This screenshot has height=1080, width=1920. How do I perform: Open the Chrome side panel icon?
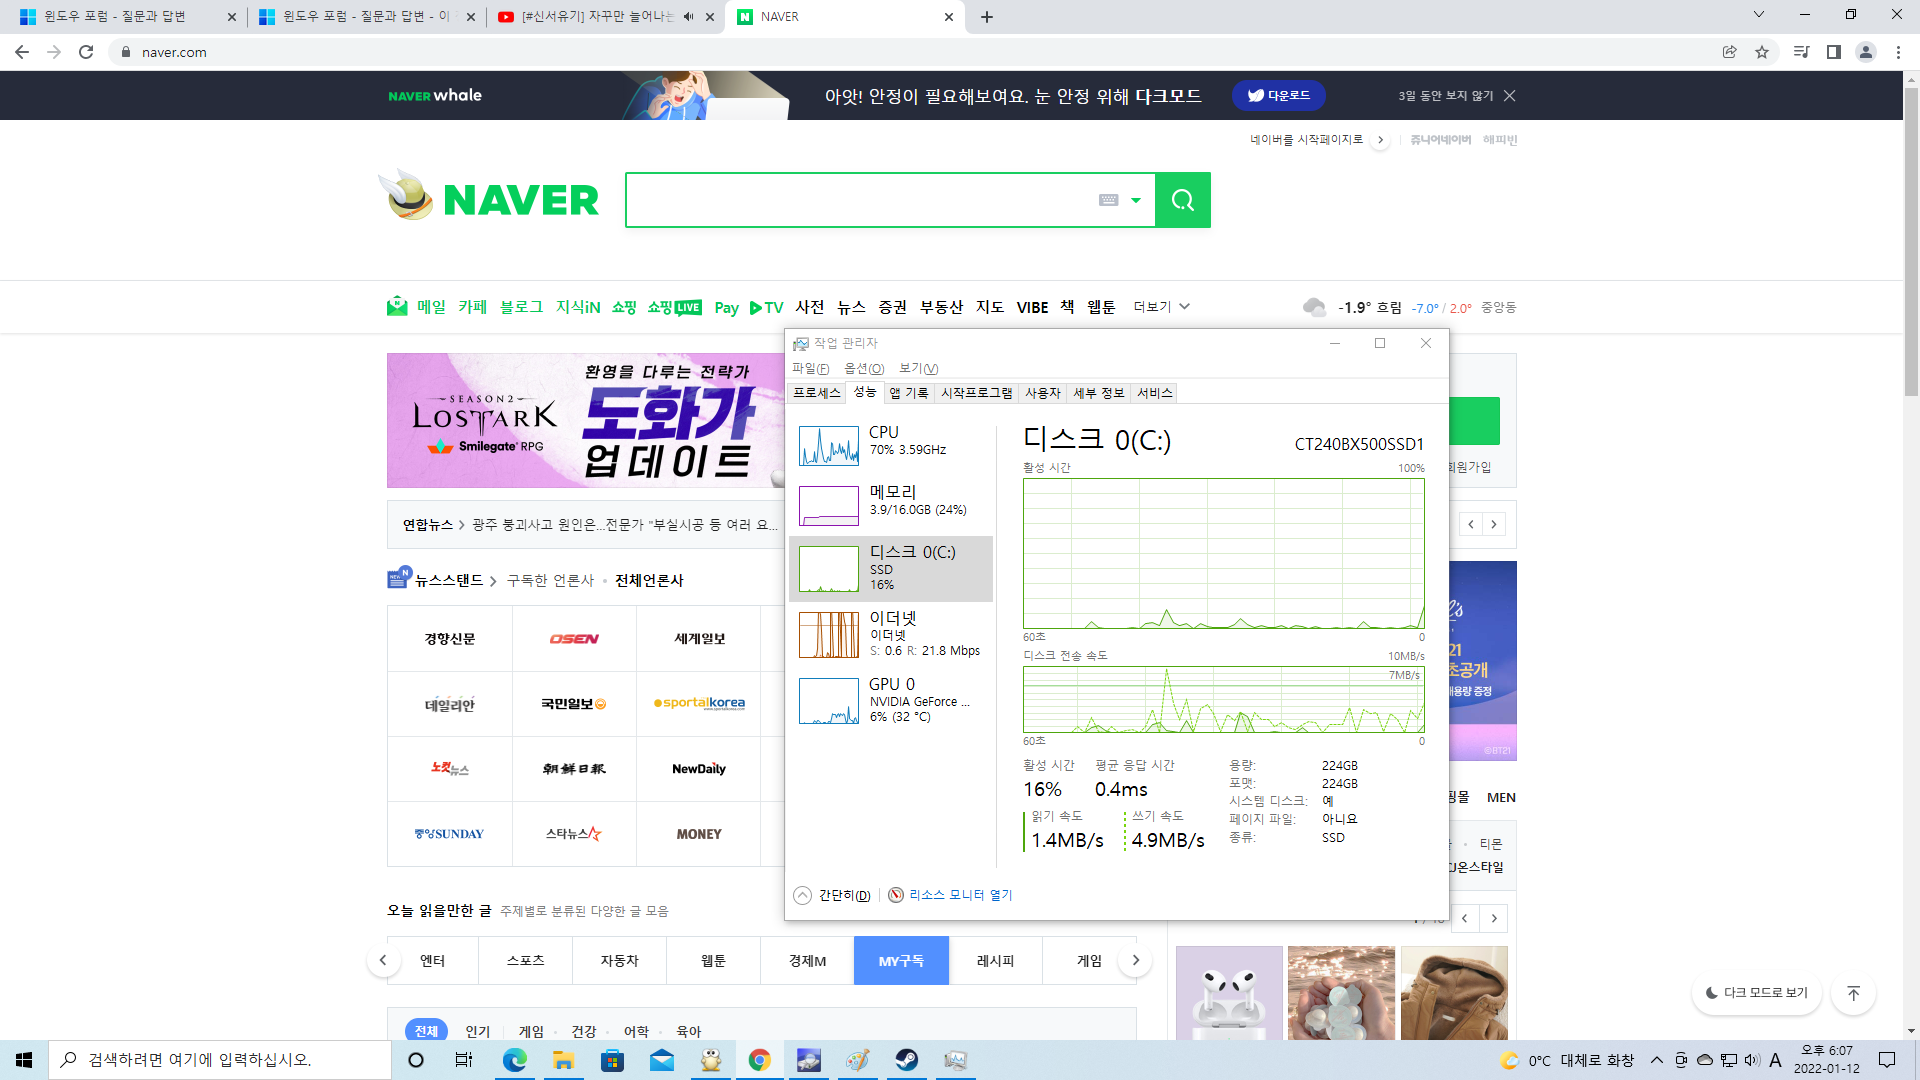[1833, 52]
